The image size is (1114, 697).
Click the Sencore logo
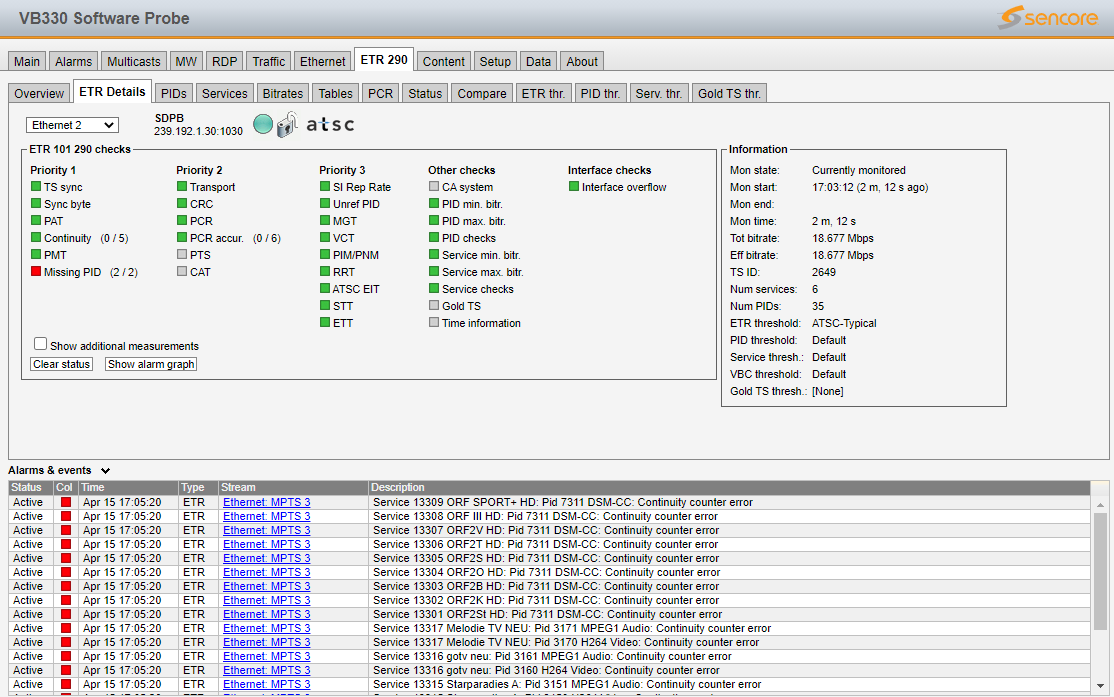[1047, 18]
